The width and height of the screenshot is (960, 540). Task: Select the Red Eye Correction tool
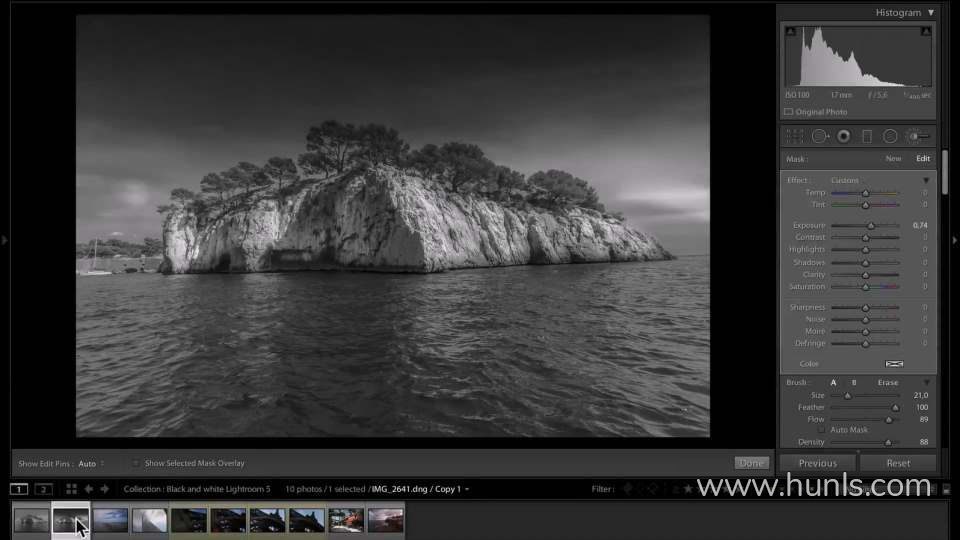point(844,137)
